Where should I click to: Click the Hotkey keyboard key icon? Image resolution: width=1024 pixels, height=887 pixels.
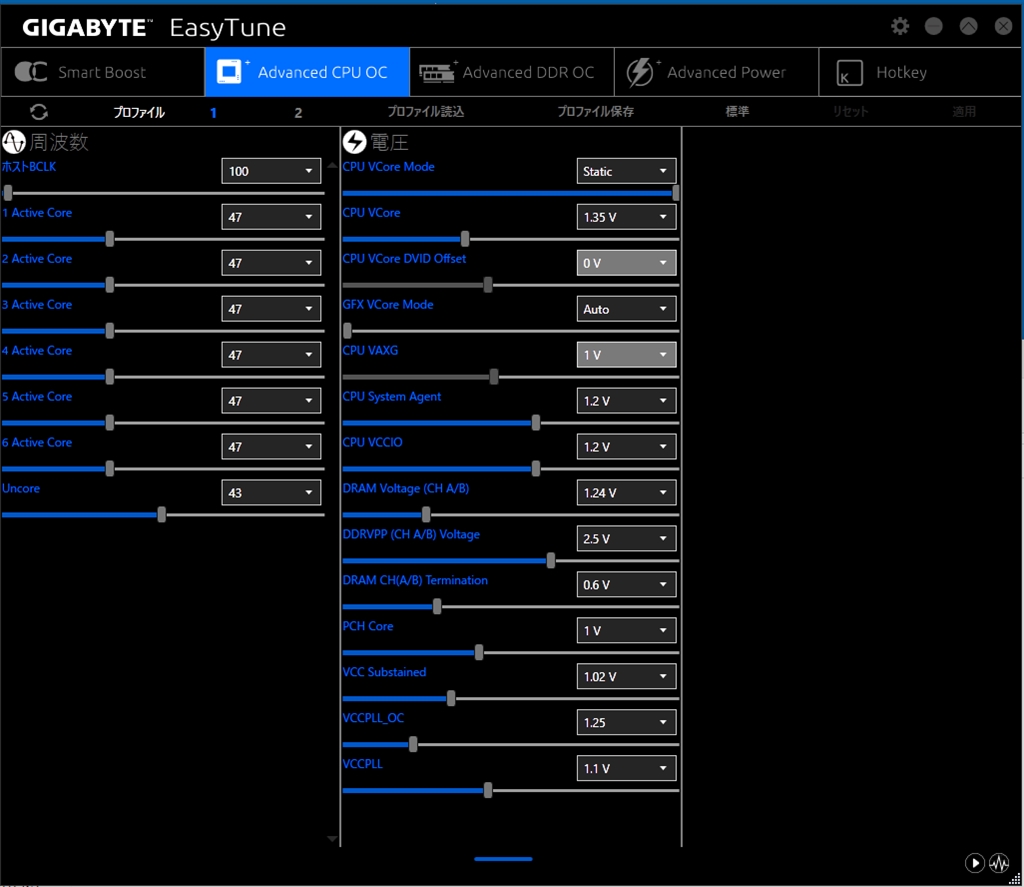[849, 73]
